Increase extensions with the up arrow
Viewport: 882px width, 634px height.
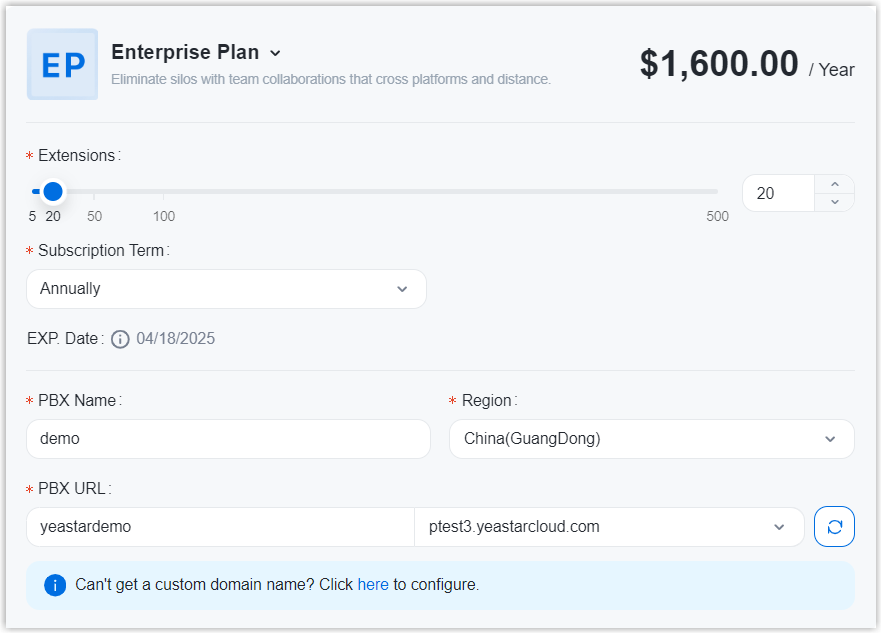(835, 184)
